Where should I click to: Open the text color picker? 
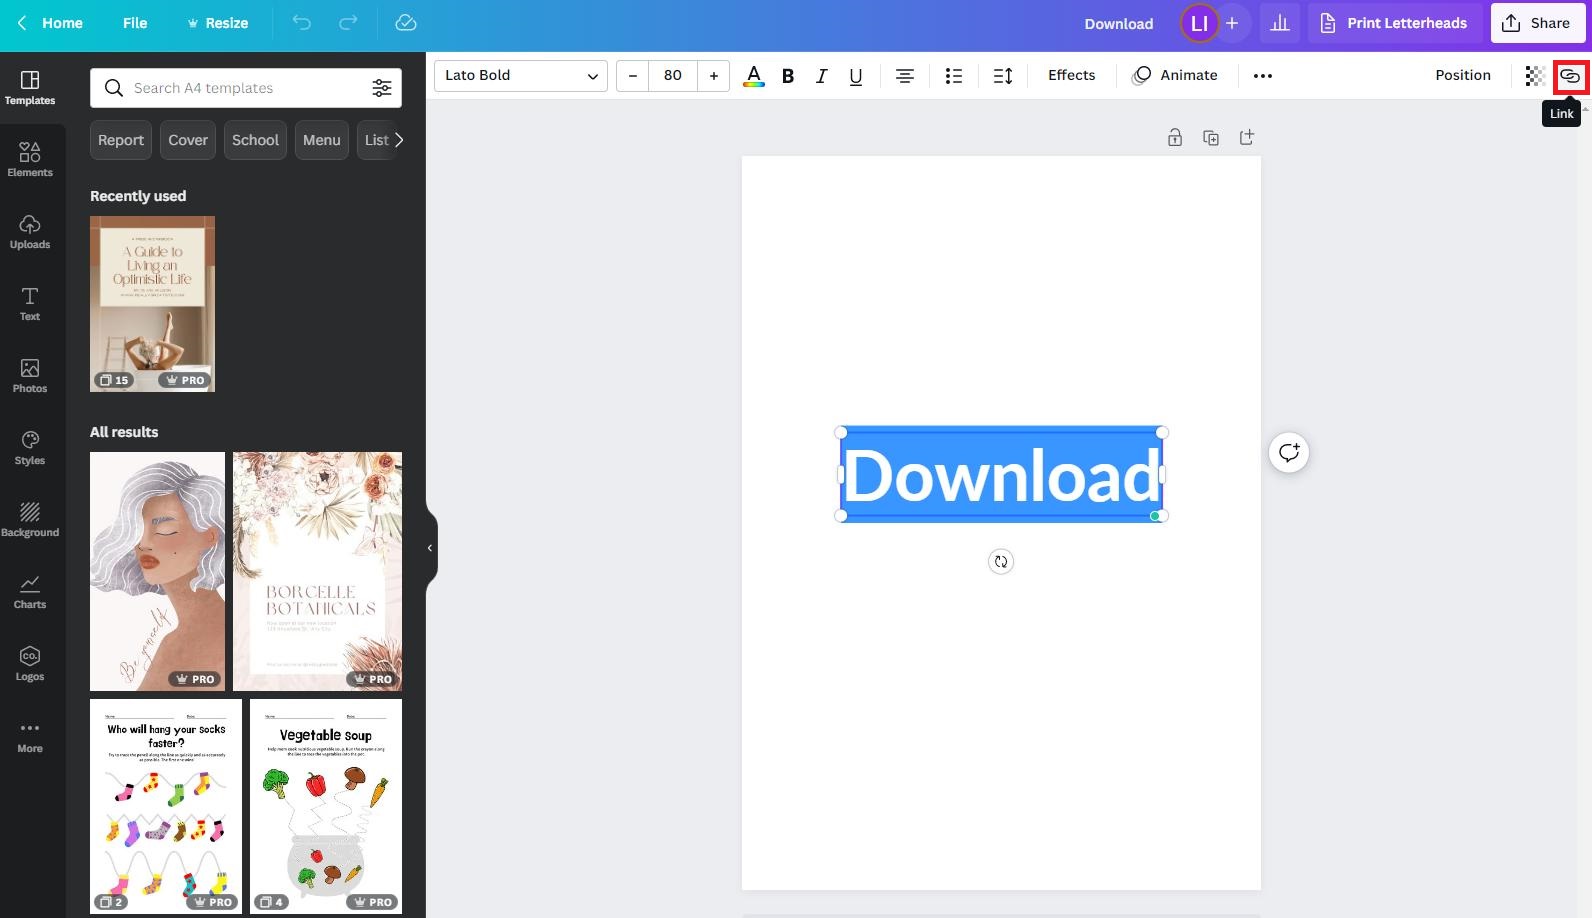tap(754, 76)
